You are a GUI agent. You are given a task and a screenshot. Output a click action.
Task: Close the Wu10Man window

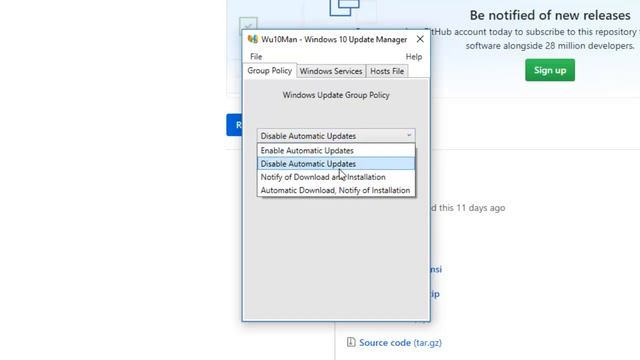420,39
